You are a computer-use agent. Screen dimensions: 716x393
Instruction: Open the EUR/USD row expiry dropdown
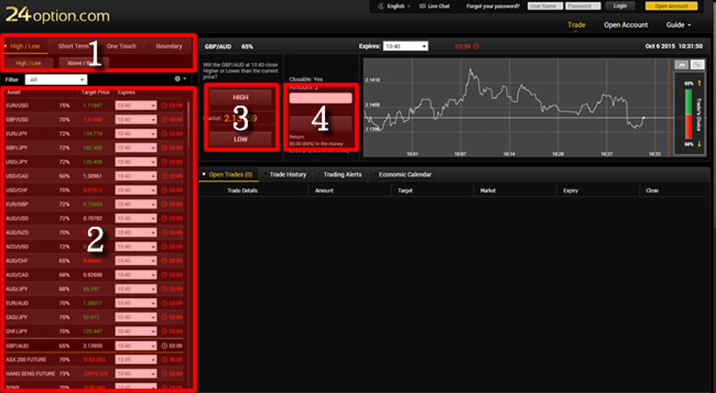136,105
